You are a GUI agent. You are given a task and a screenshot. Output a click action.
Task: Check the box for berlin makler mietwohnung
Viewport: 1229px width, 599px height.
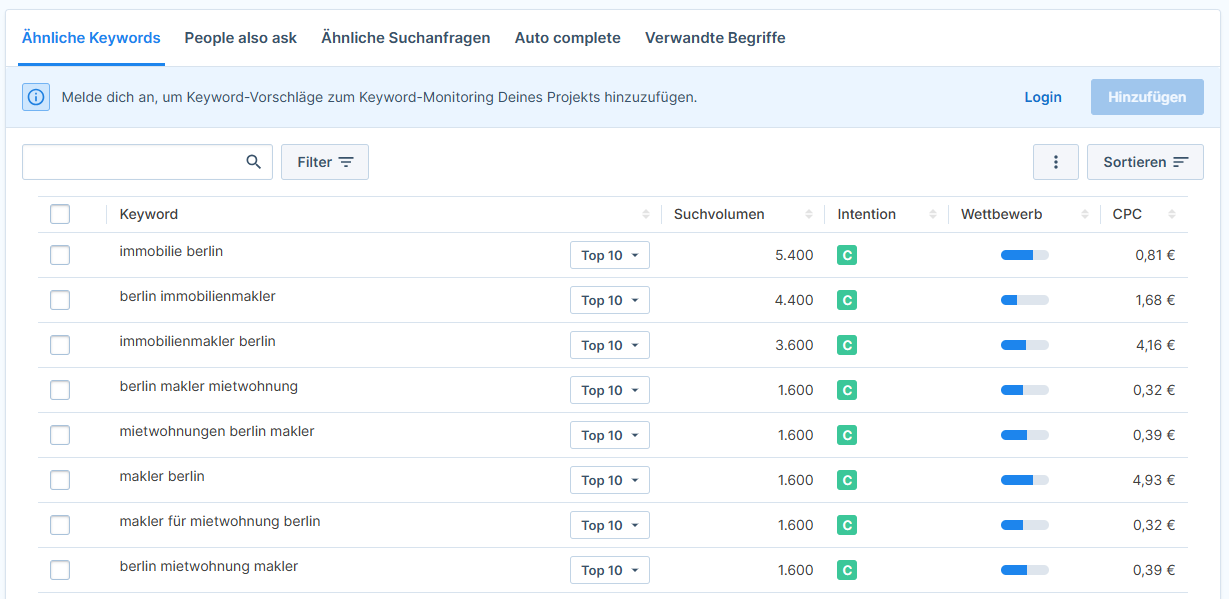click(x=60, y=390)
